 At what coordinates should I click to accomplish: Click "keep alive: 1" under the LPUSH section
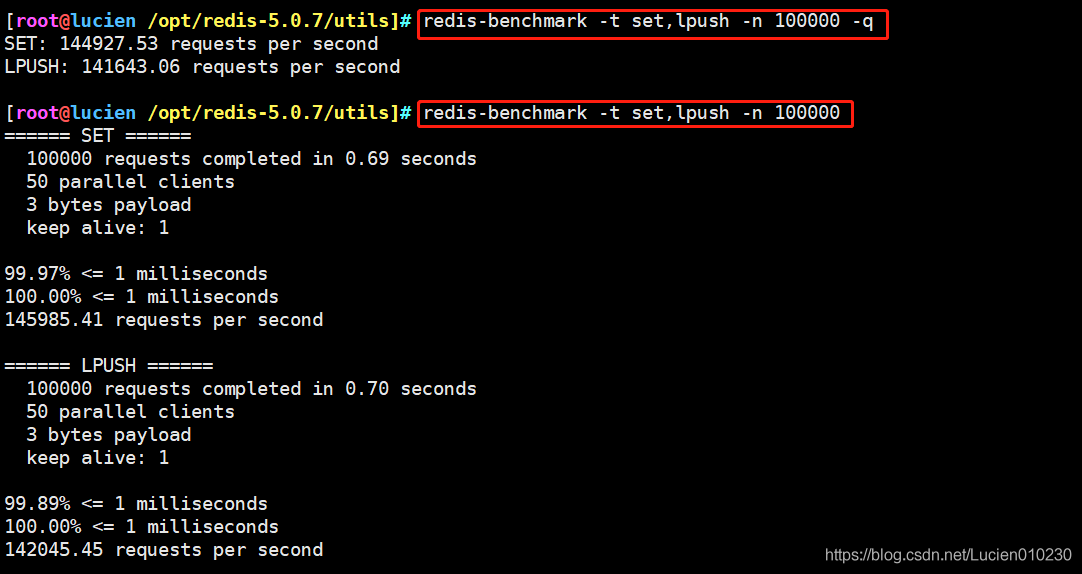[x=97, y=458]
